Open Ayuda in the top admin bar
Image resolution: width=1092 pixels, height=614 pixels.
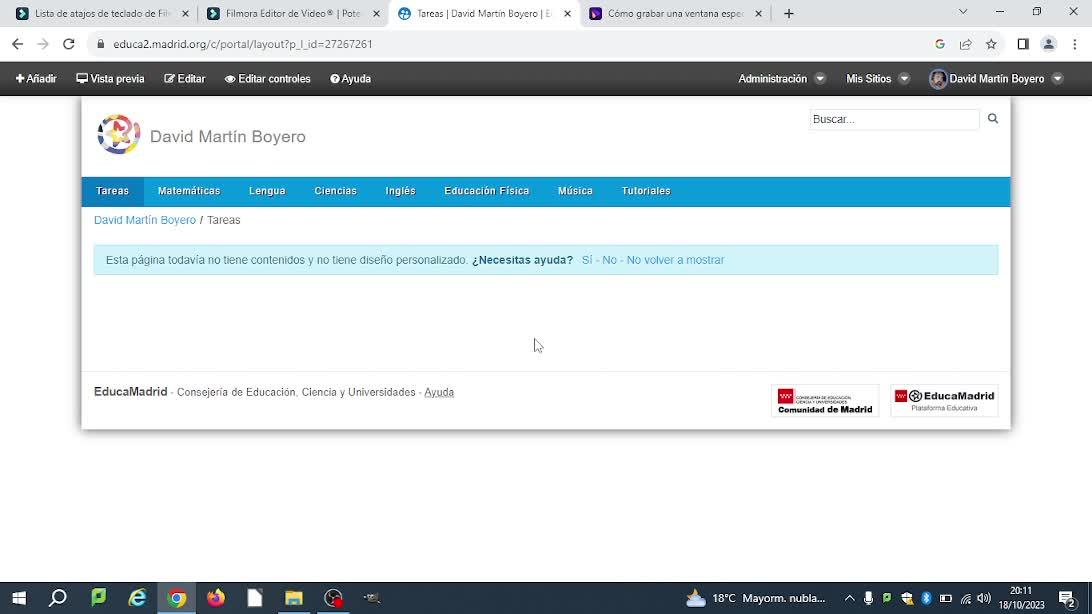[350, 79]
